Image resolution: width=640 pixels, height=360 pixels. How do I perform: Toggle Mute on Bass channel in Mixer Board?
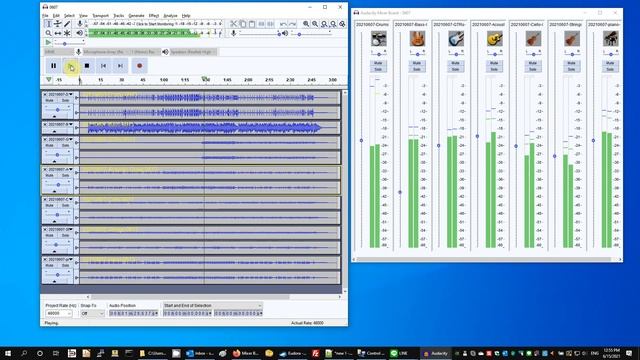click(x=417, y=63)
